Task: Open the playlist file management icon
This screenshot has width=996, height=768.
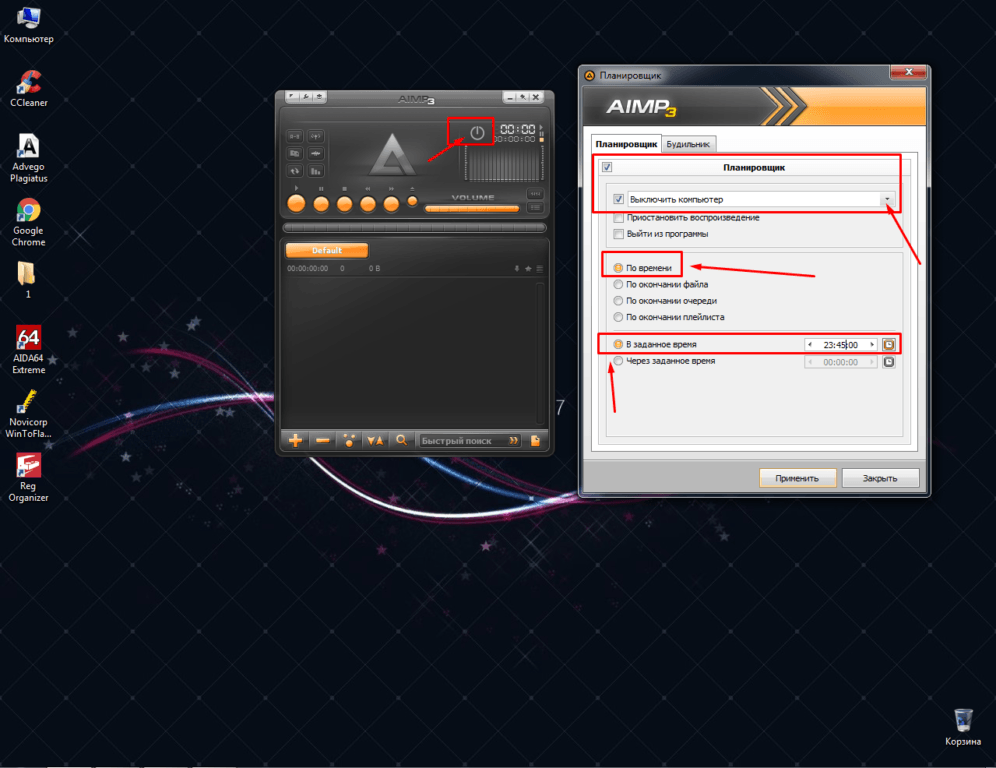Action: point(535,440)
